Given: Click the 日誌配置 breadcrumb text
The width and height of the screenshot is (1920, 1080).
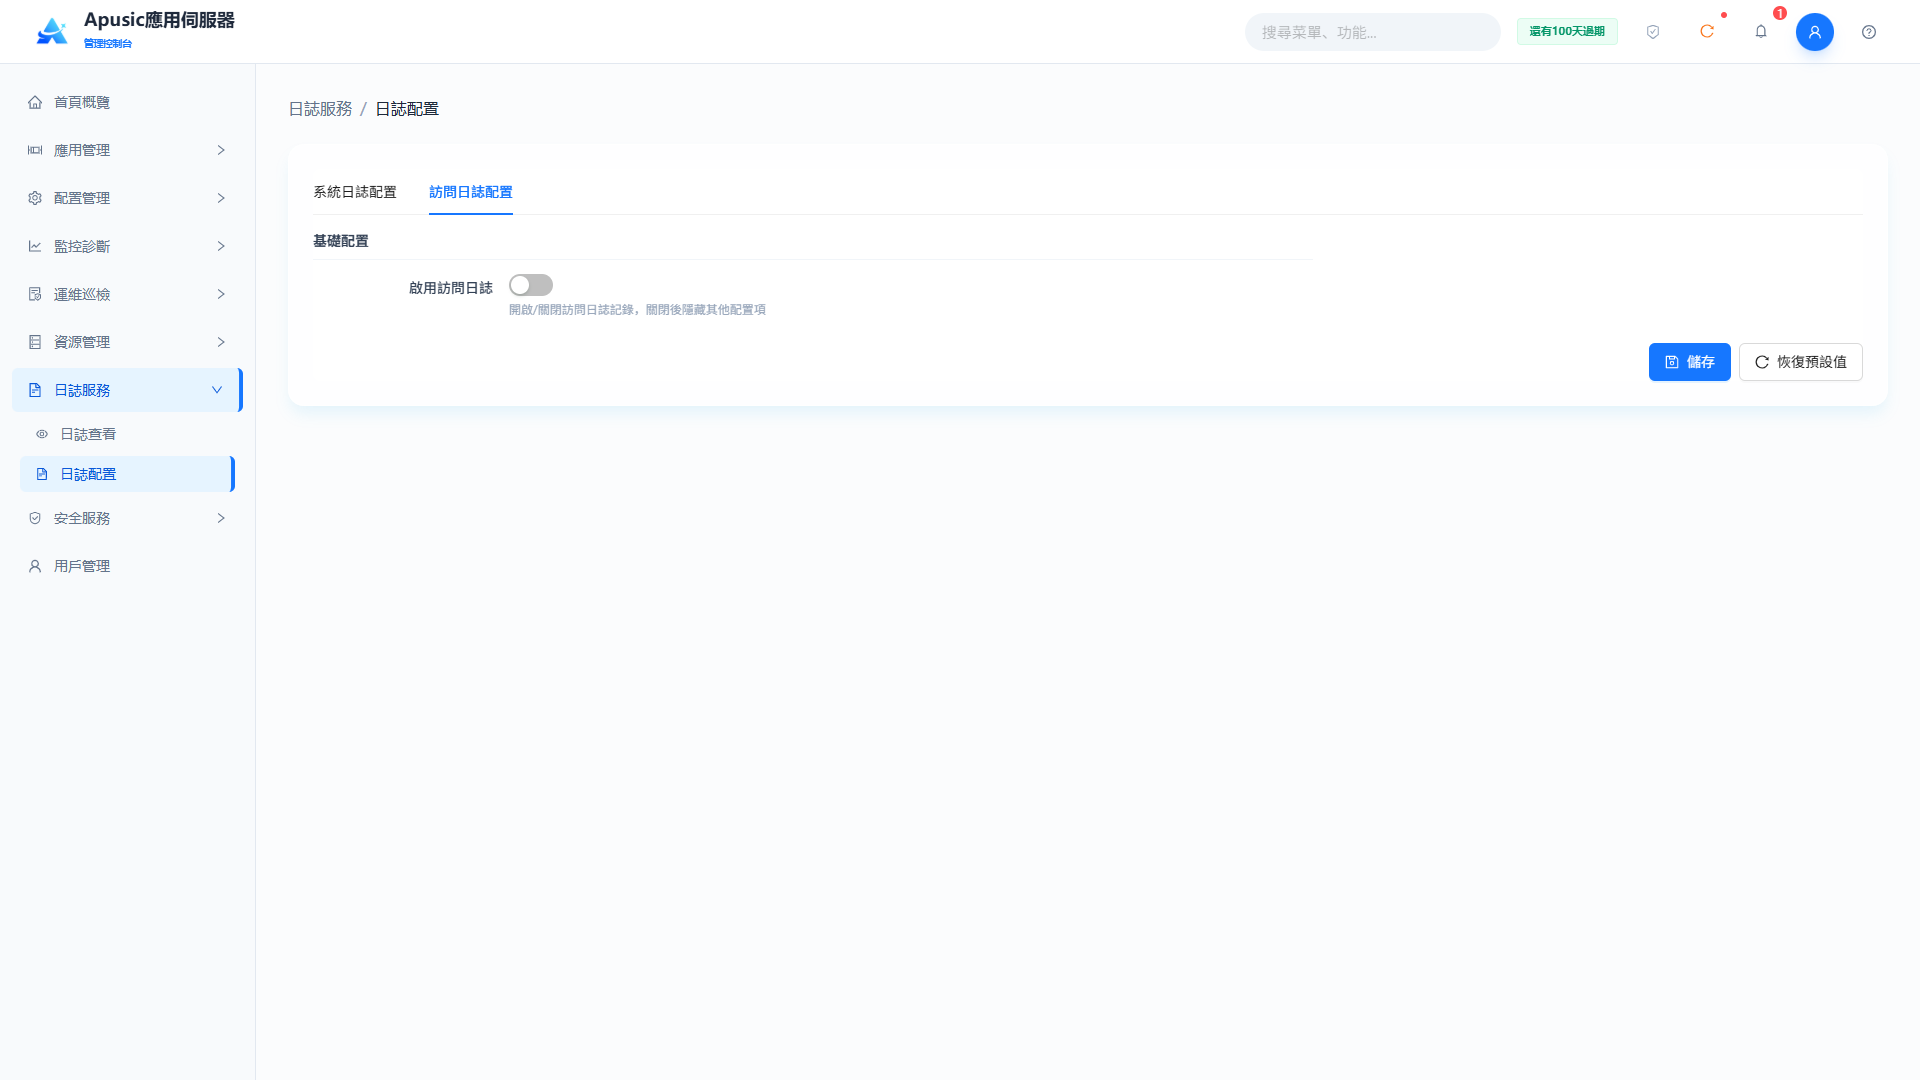Looking at the screenshot, I should pos(407,109).
